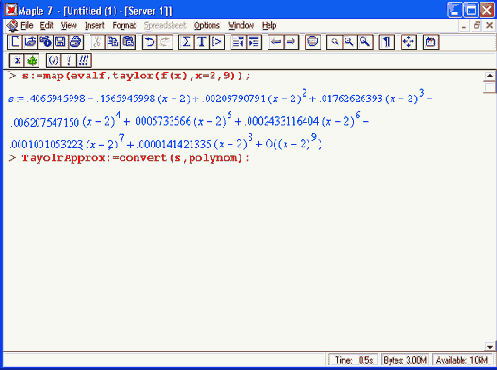Image resolution: width=497 pixels, height=370 pixels.
Task: Click the Stop computation icon
Action: 313,42
